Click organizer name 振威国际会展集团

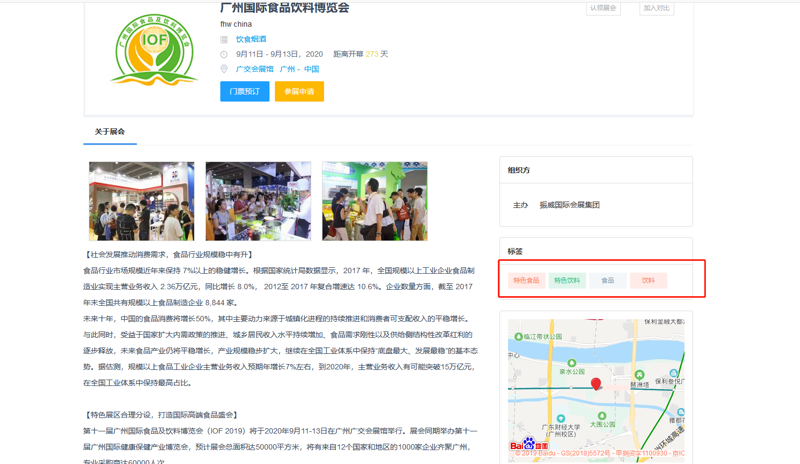click(x=569, y=205)
